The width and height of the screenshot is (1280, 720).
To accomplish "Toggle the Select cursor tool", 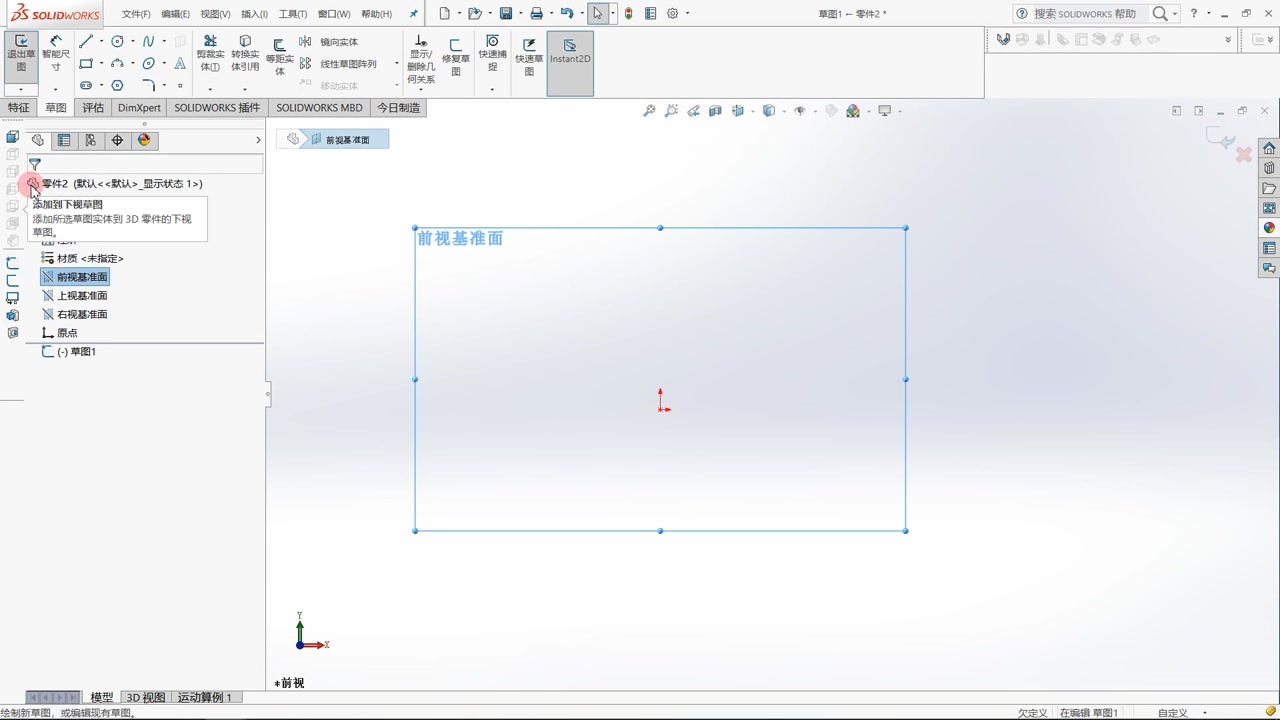I will (597, 13).
